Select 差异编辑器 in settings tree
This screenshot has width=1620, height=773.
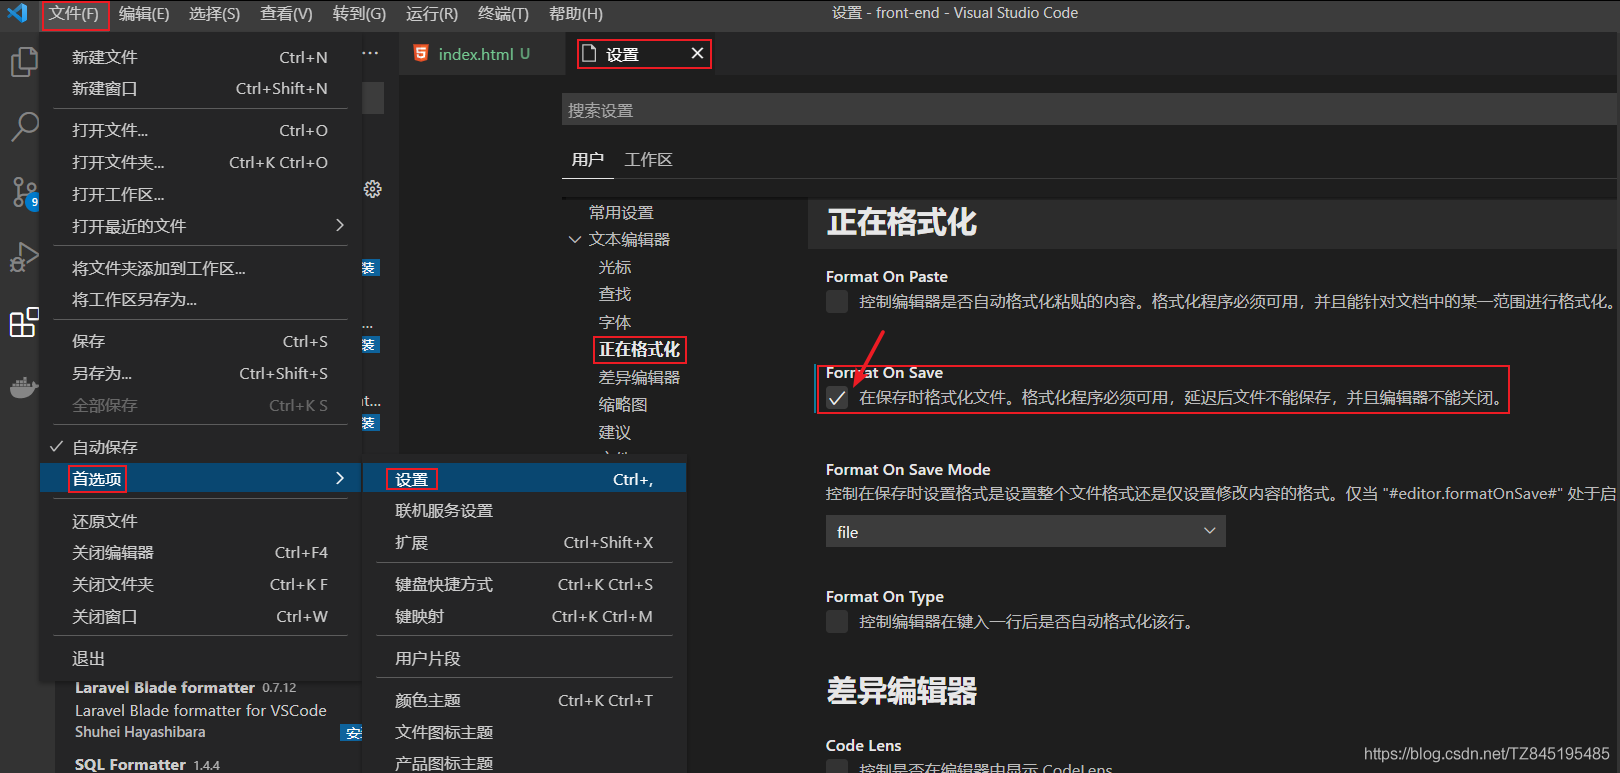[639, 377]
